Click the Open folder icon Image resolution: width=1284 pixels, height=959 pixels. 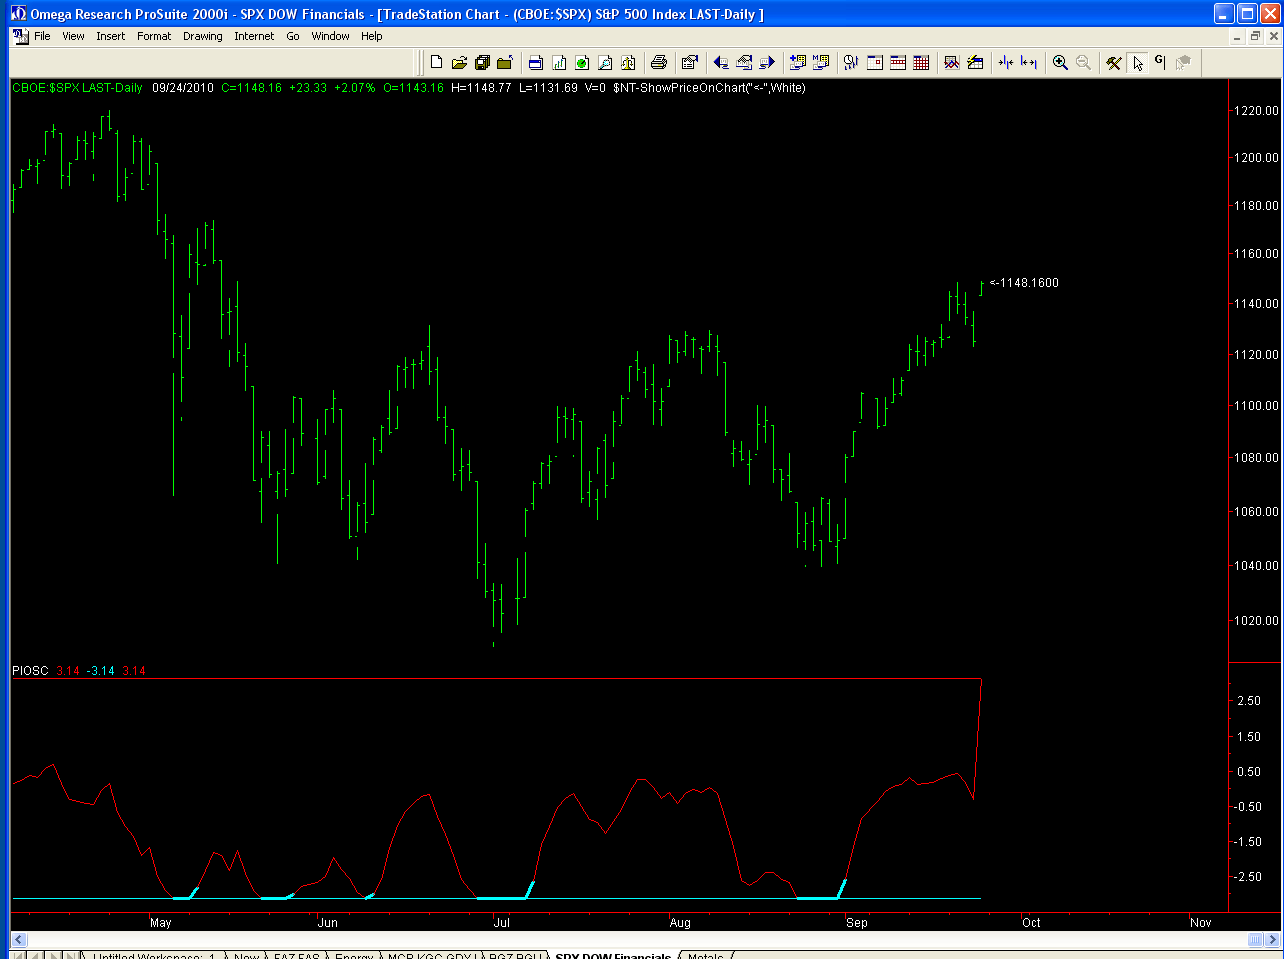tap(459, 62)
